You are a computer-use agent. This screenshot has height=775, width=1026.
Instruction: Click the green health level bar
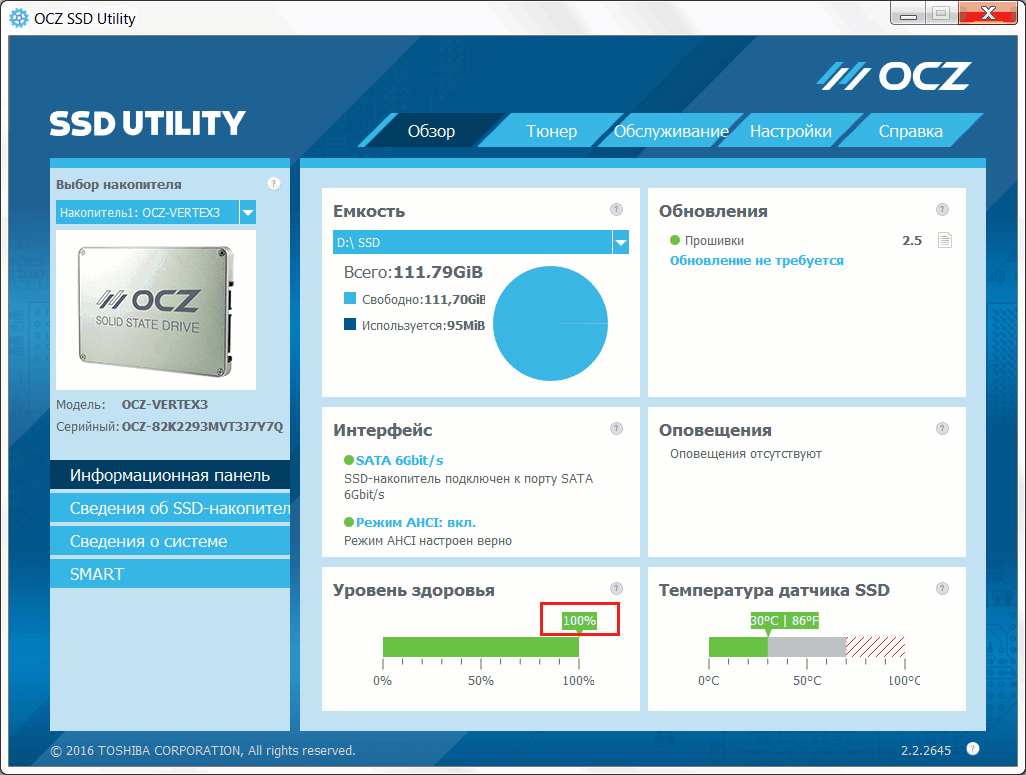coord(481,647)
